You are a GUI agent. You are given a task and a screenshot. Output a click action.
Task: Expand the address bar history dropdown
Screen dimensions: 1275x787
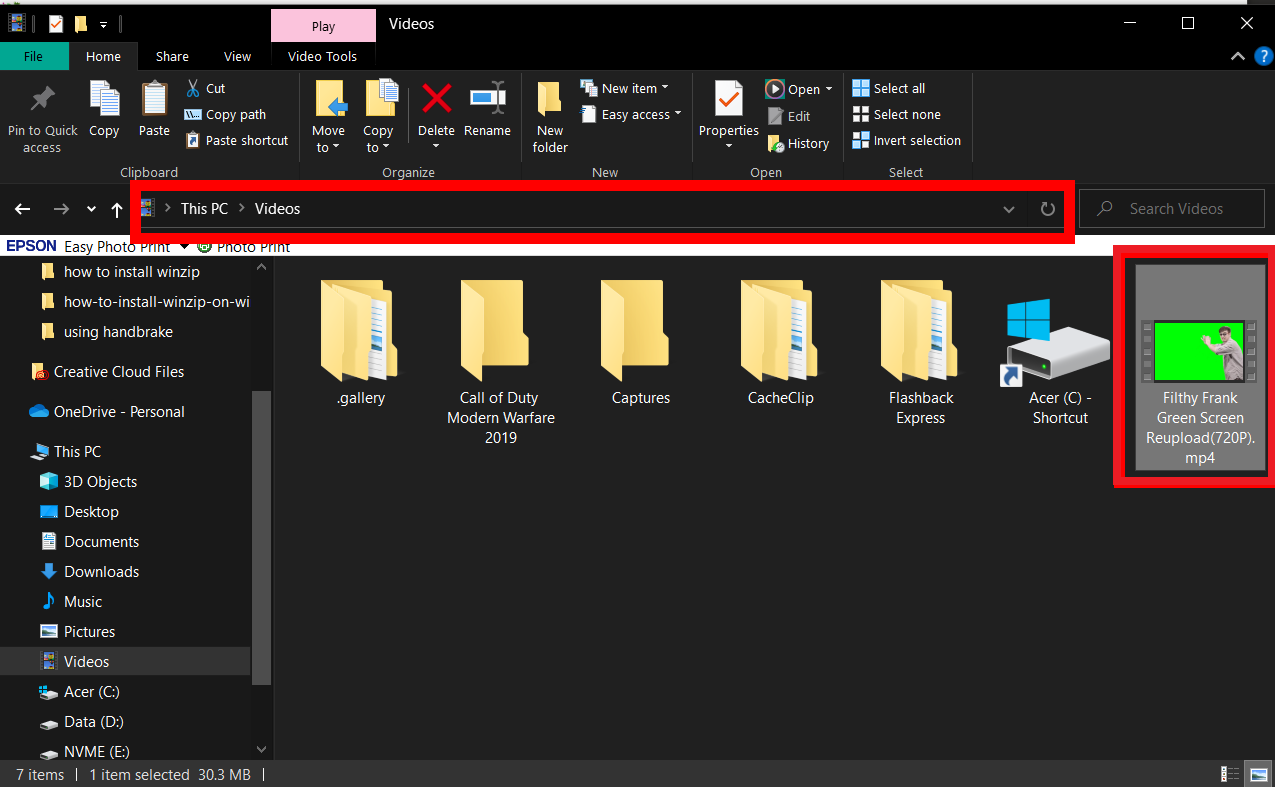1009,209
